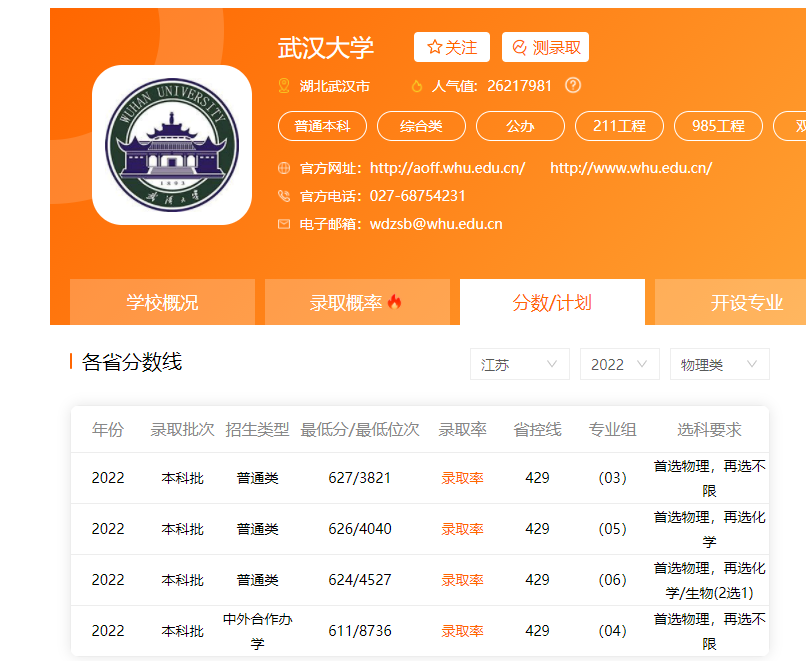The image size is (806, 661).
Task: Switch to the 录取概率 tab
Action: coord(357,302)
